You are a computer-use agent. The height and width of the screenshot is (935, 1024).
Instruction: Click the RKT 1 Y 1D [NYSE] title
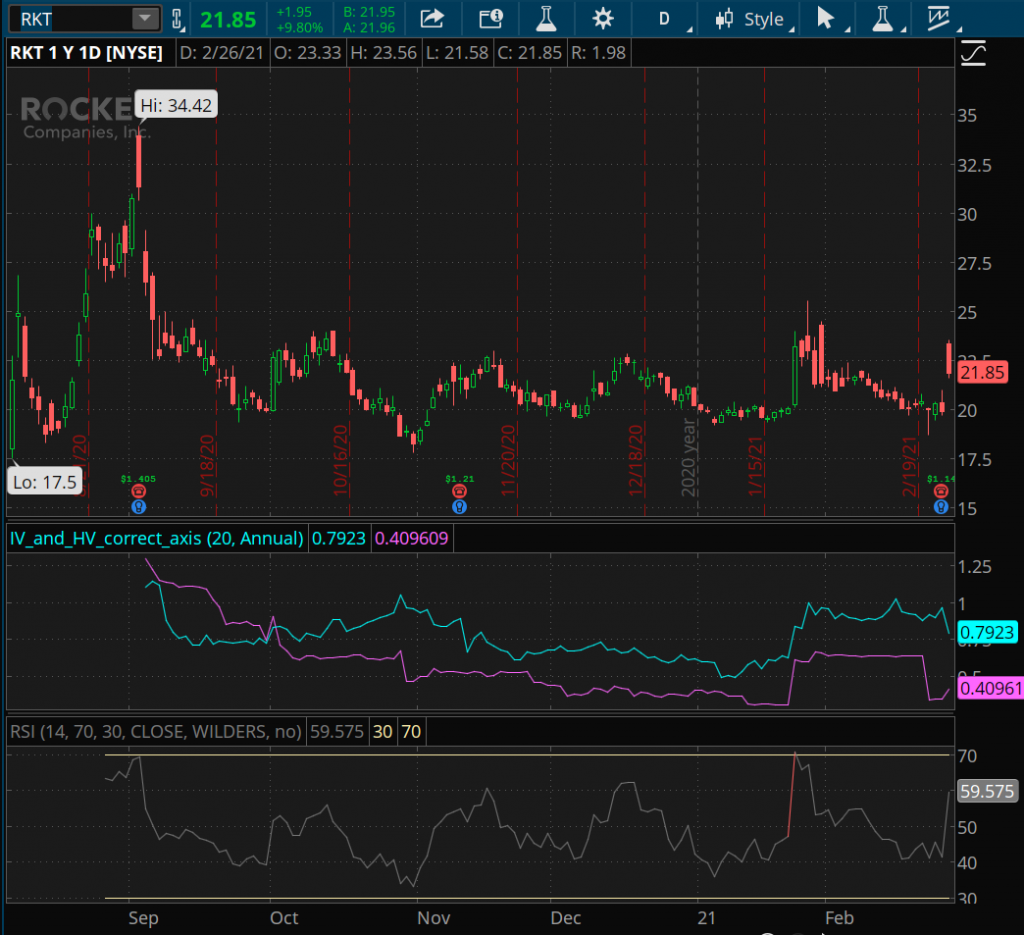point(86,53)
